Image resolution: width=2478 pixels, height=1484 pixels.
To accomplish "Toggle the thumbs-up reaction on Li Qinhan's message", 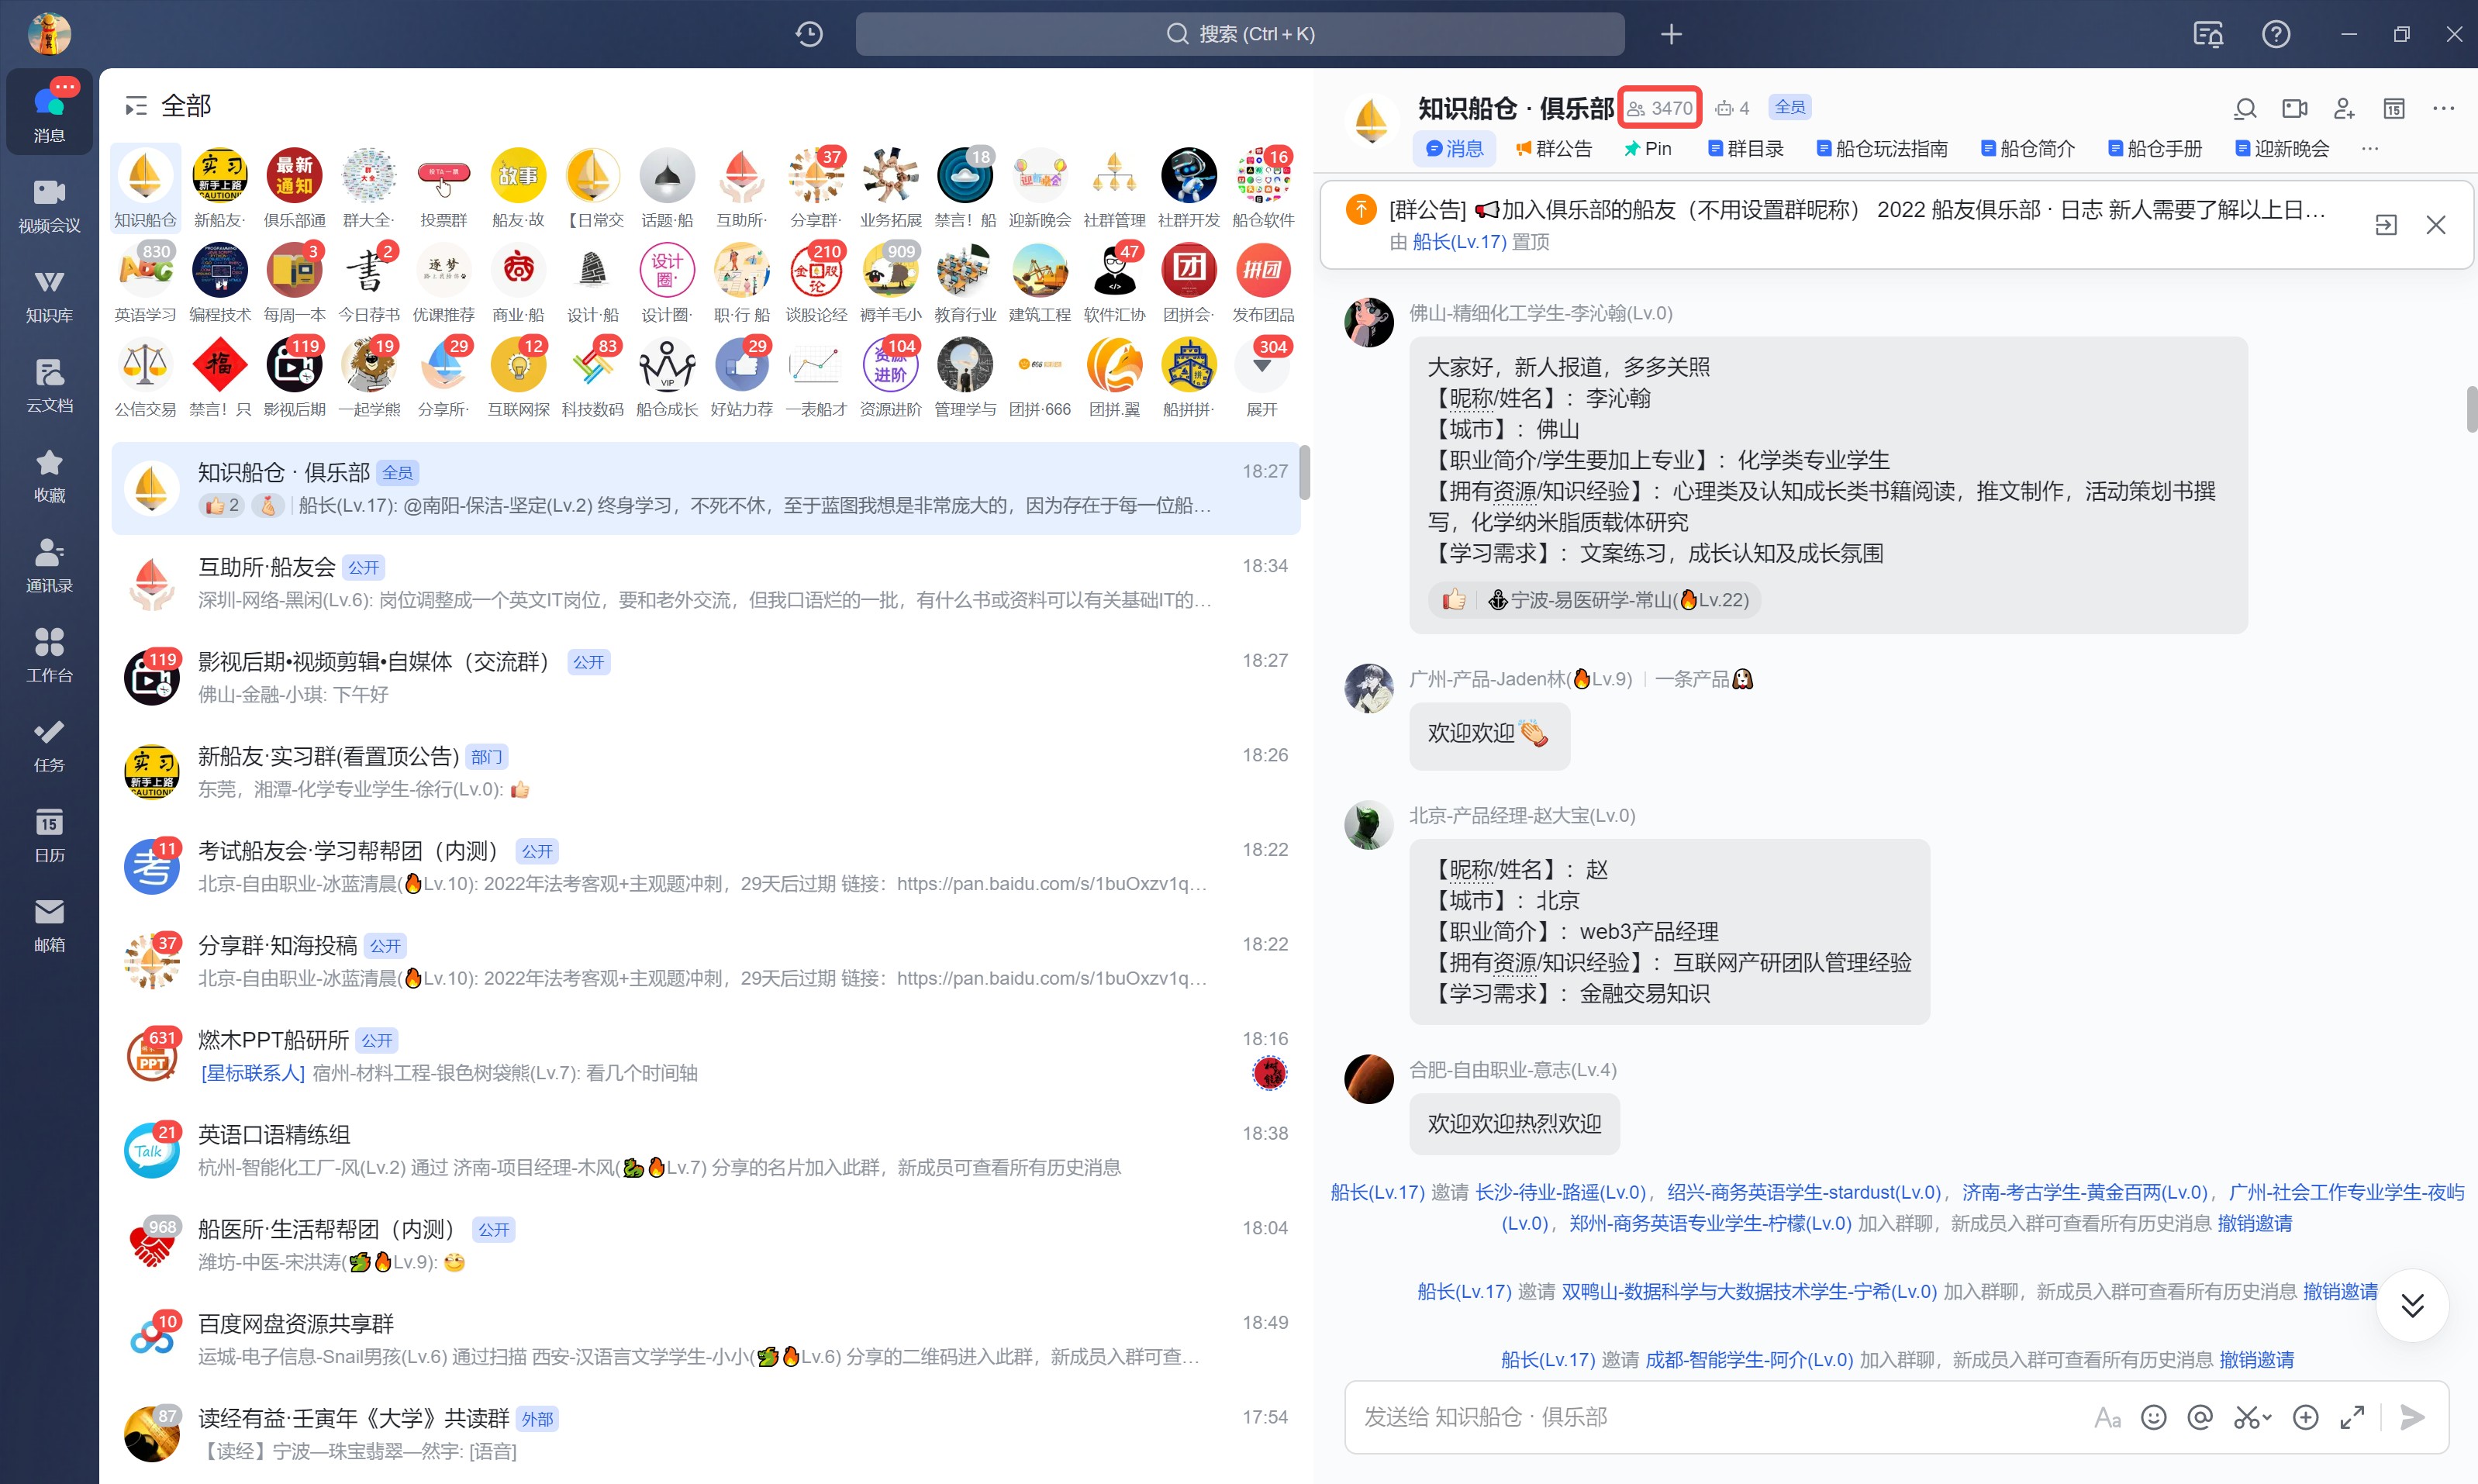I will [1453, 600].
